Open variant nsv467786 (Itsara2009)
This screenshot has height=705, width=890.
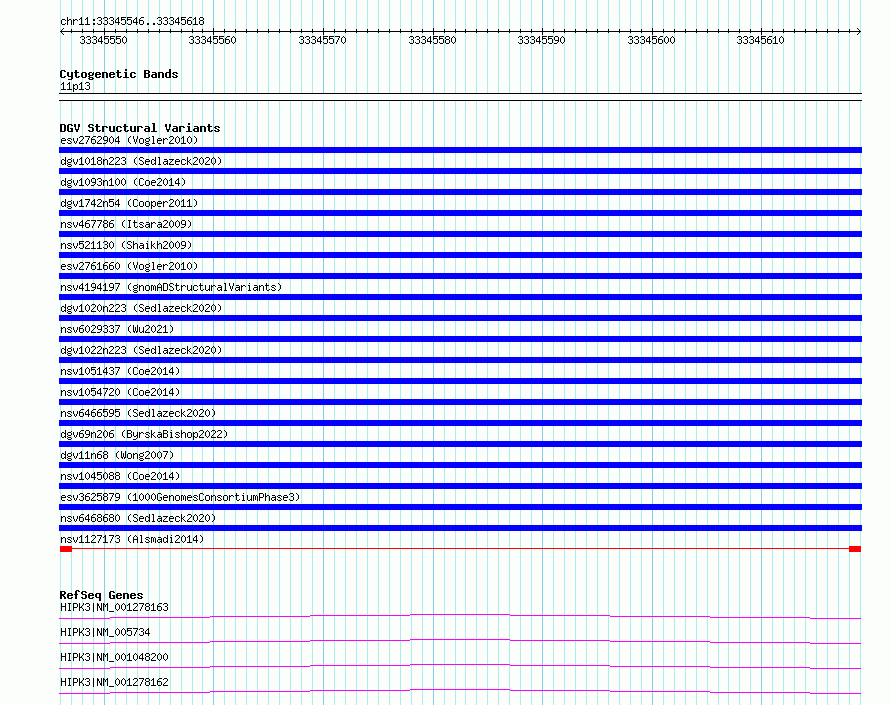pyautogui.click(x=126, y=224)
